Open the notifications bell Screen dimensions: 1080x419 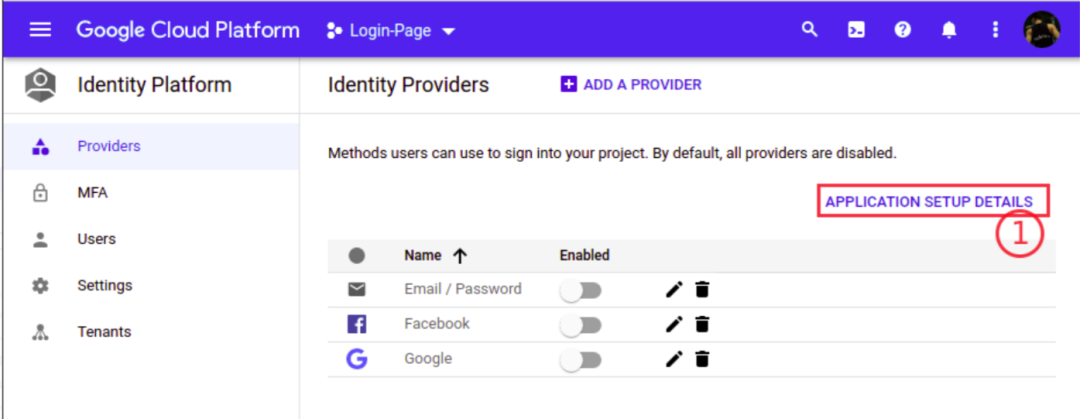point(949,30)
